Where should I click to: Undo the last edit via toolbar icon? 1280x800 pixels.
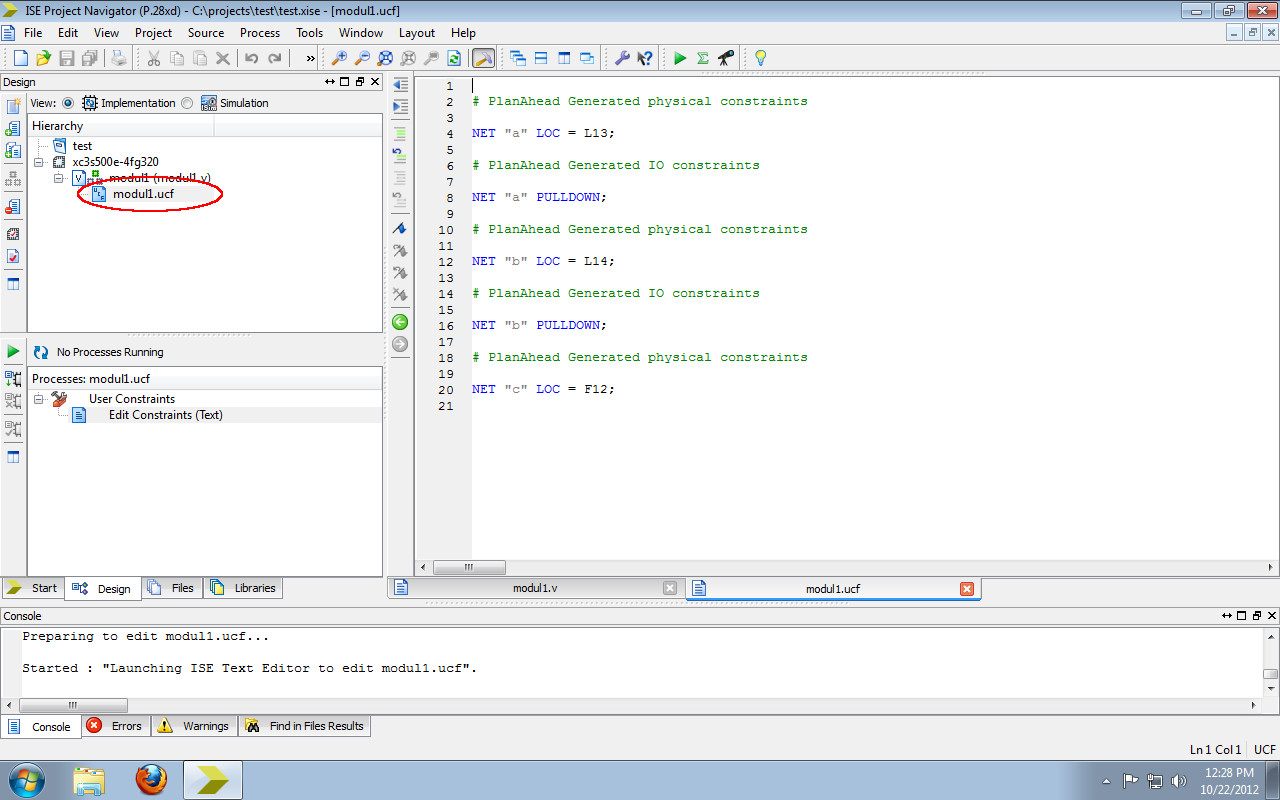click(x=251, y=57)
